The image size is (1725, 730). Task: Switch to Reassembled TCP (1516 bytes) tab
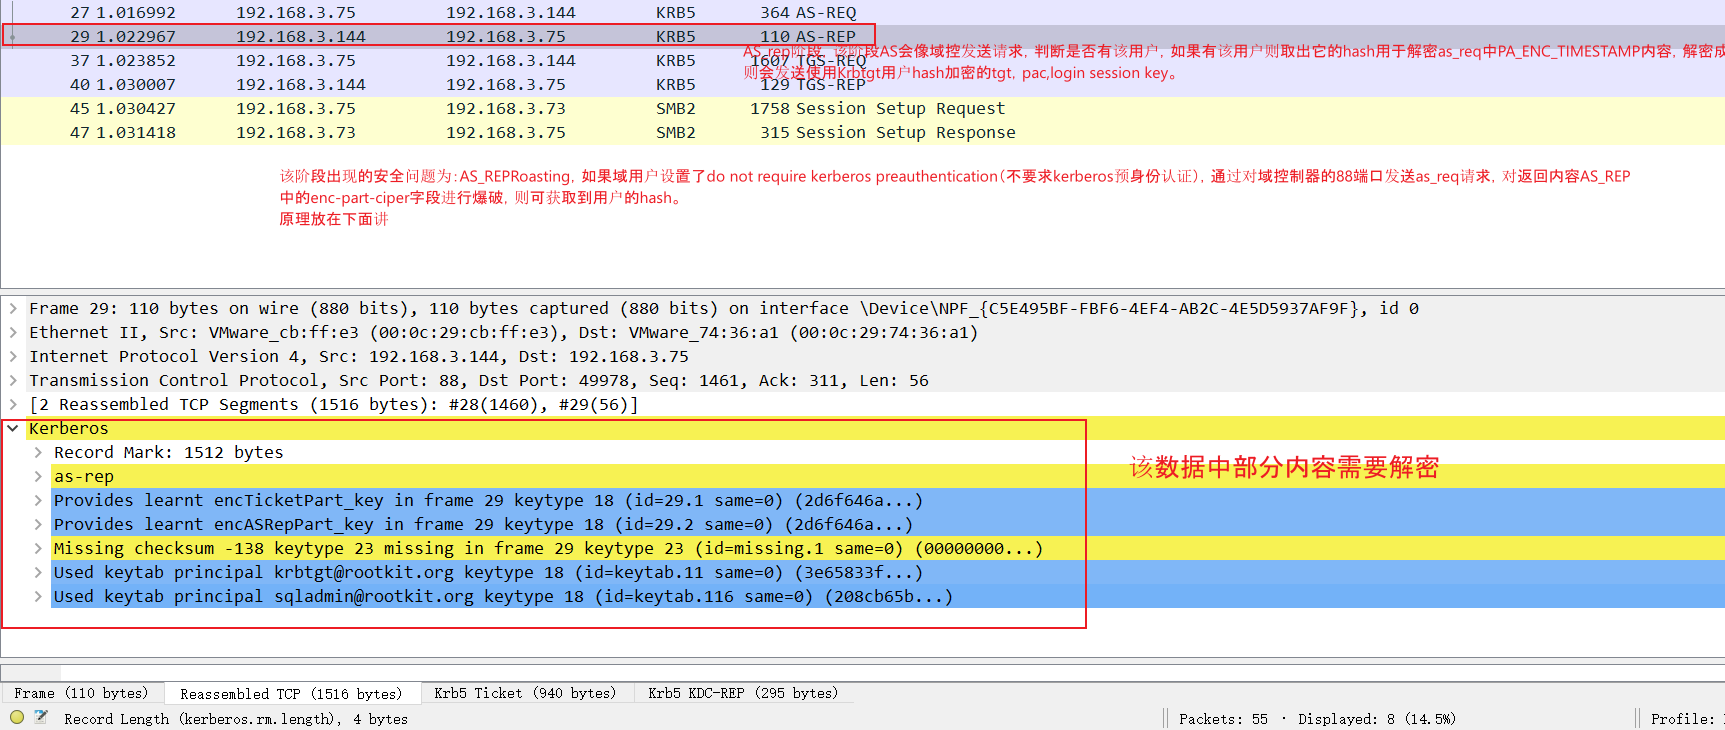point(291,693)
